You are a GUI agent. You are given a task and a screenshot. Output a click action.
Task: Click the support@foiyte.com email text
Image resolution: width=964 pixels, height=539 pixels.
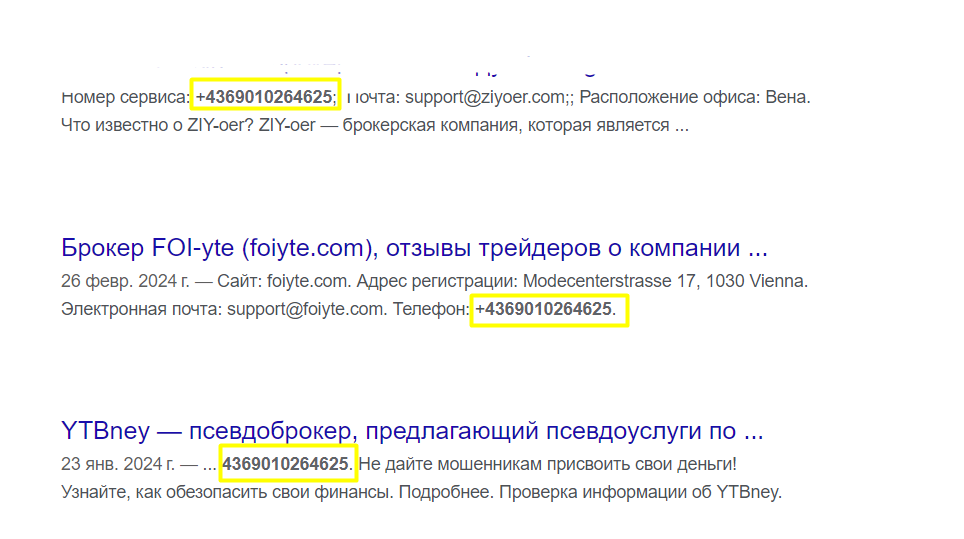coord(306,309)
